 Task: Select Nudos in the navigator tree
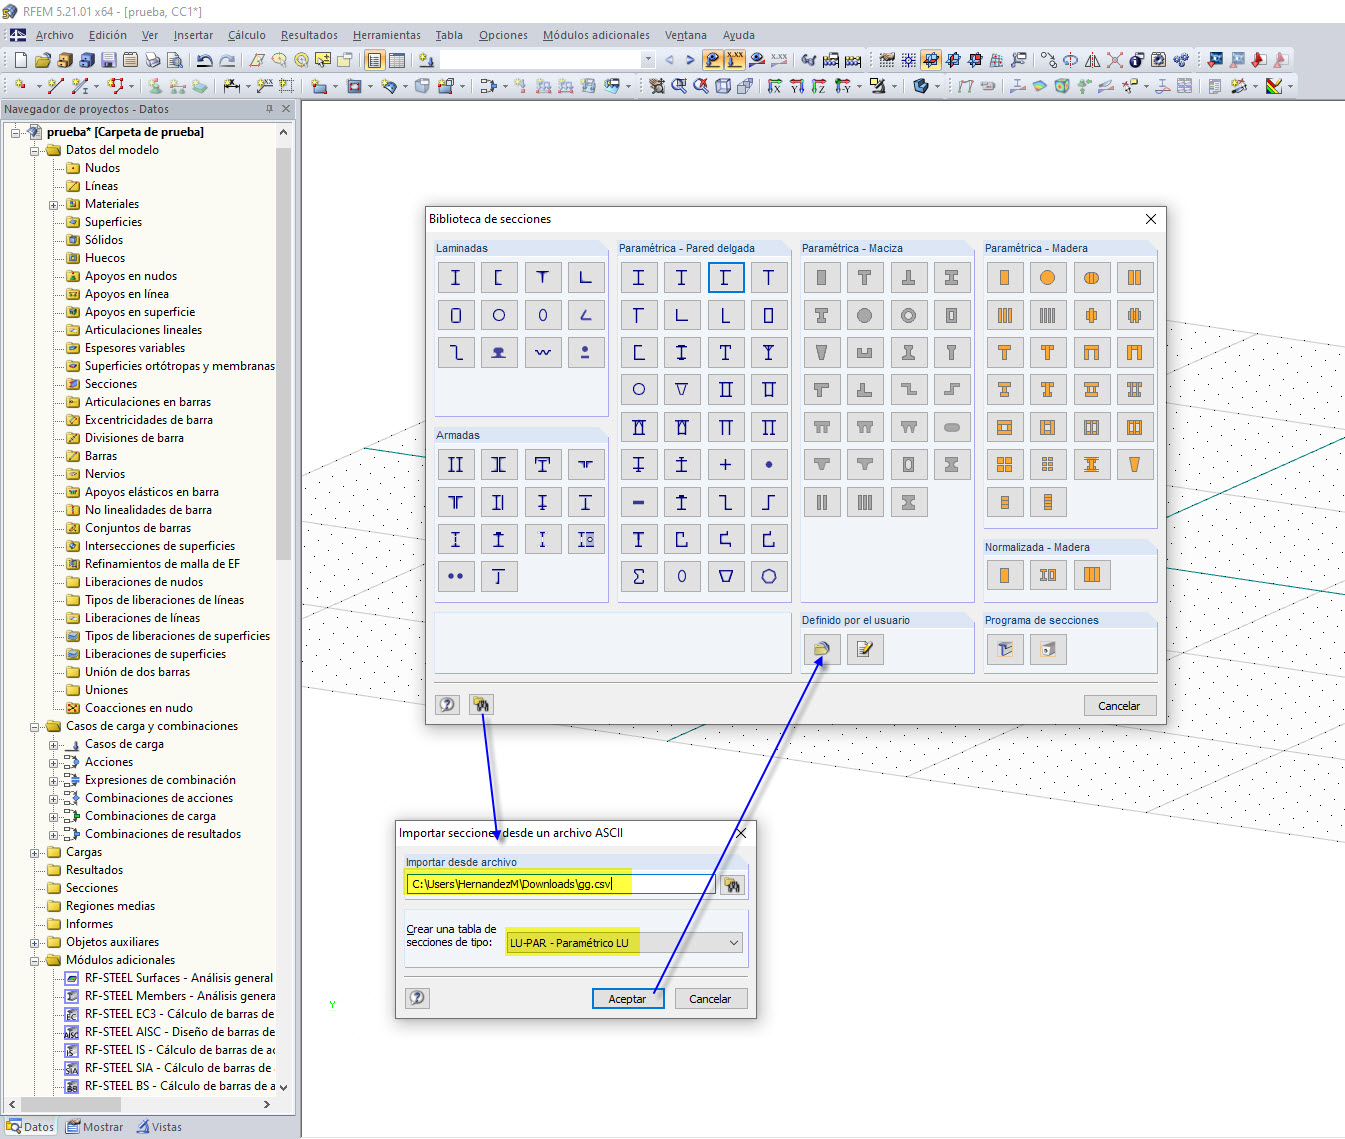(102, 168)
